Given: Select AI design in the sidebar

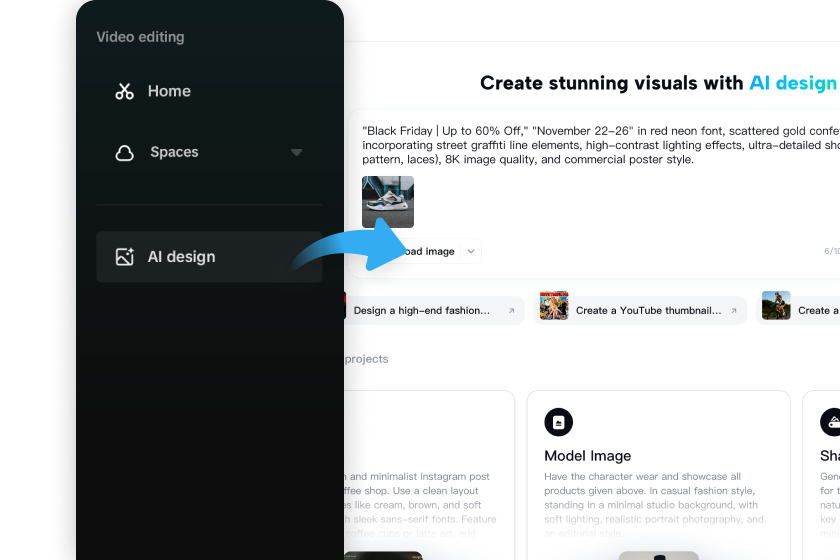Looking at the screenshot, I should coord(181,257).
